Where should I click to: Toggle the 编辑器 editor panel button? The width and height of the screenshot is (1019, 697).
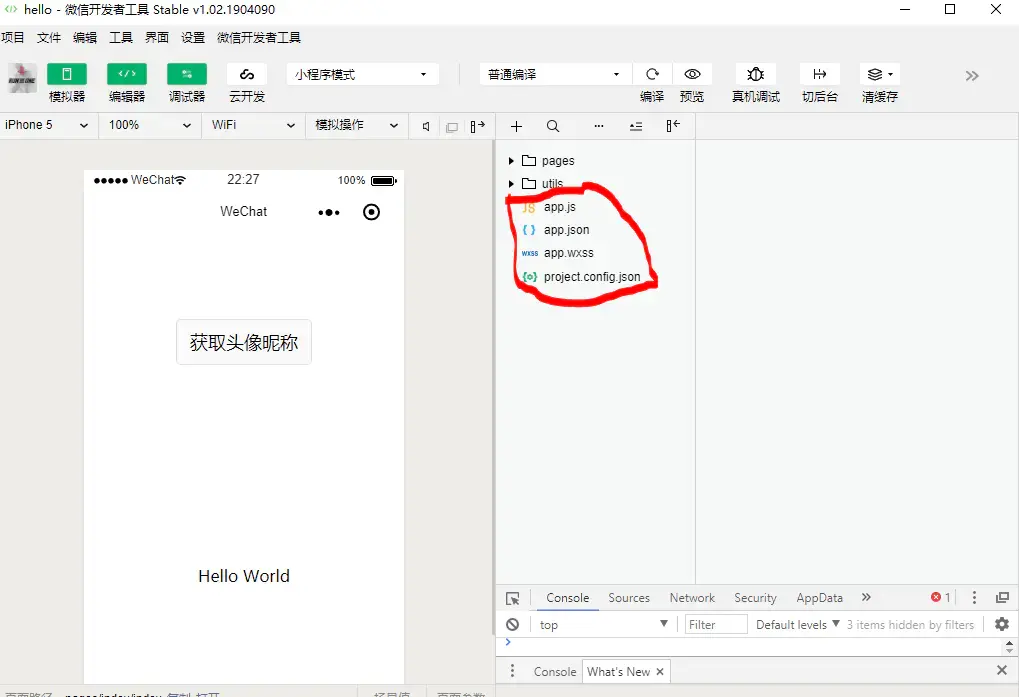[x=127, y=74]
